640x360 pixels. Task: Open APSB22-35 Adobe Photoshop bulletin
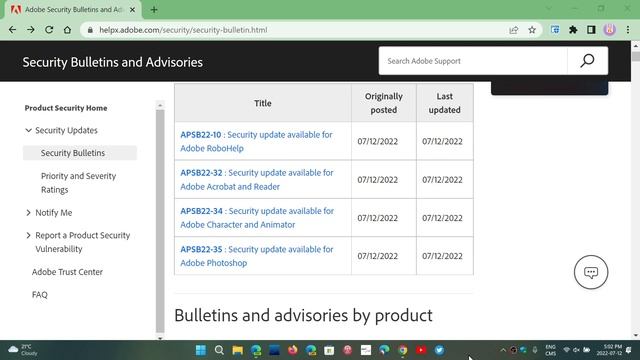point(257,256)
